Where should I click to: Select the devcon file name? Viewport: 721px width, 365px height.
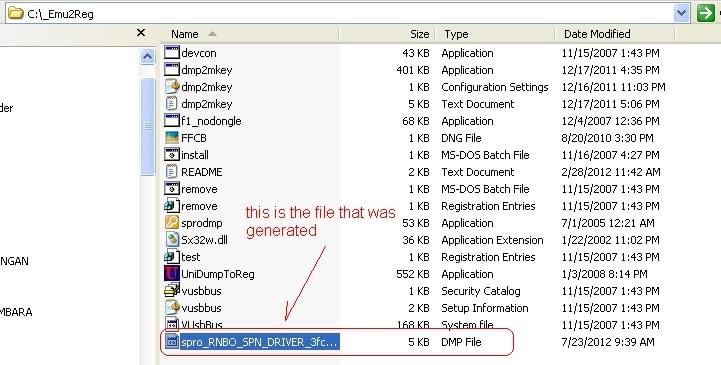click(199, 53)
